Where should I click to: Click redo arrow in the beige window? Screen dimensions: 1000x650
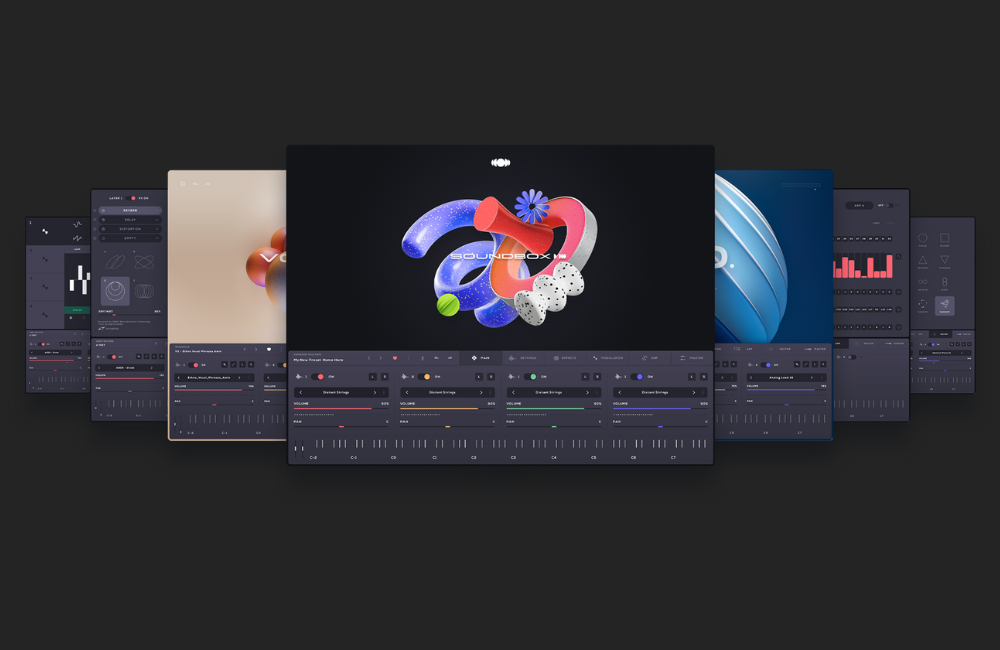pyautogui.click(x=207, y=184)
